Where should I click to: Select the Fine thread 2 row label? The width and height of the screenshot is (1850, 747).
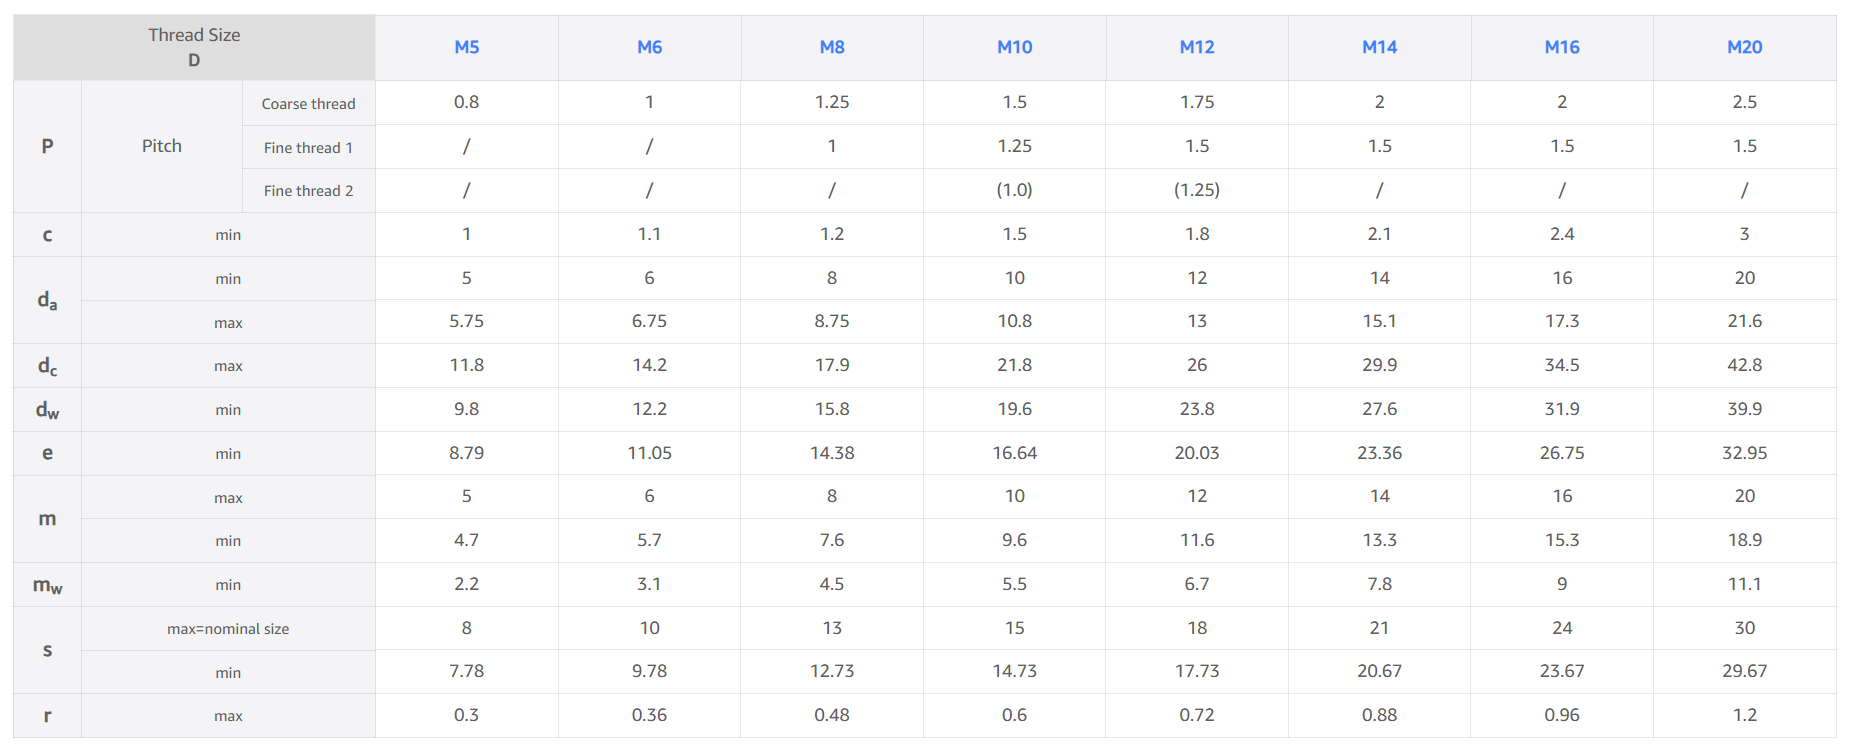308,191
